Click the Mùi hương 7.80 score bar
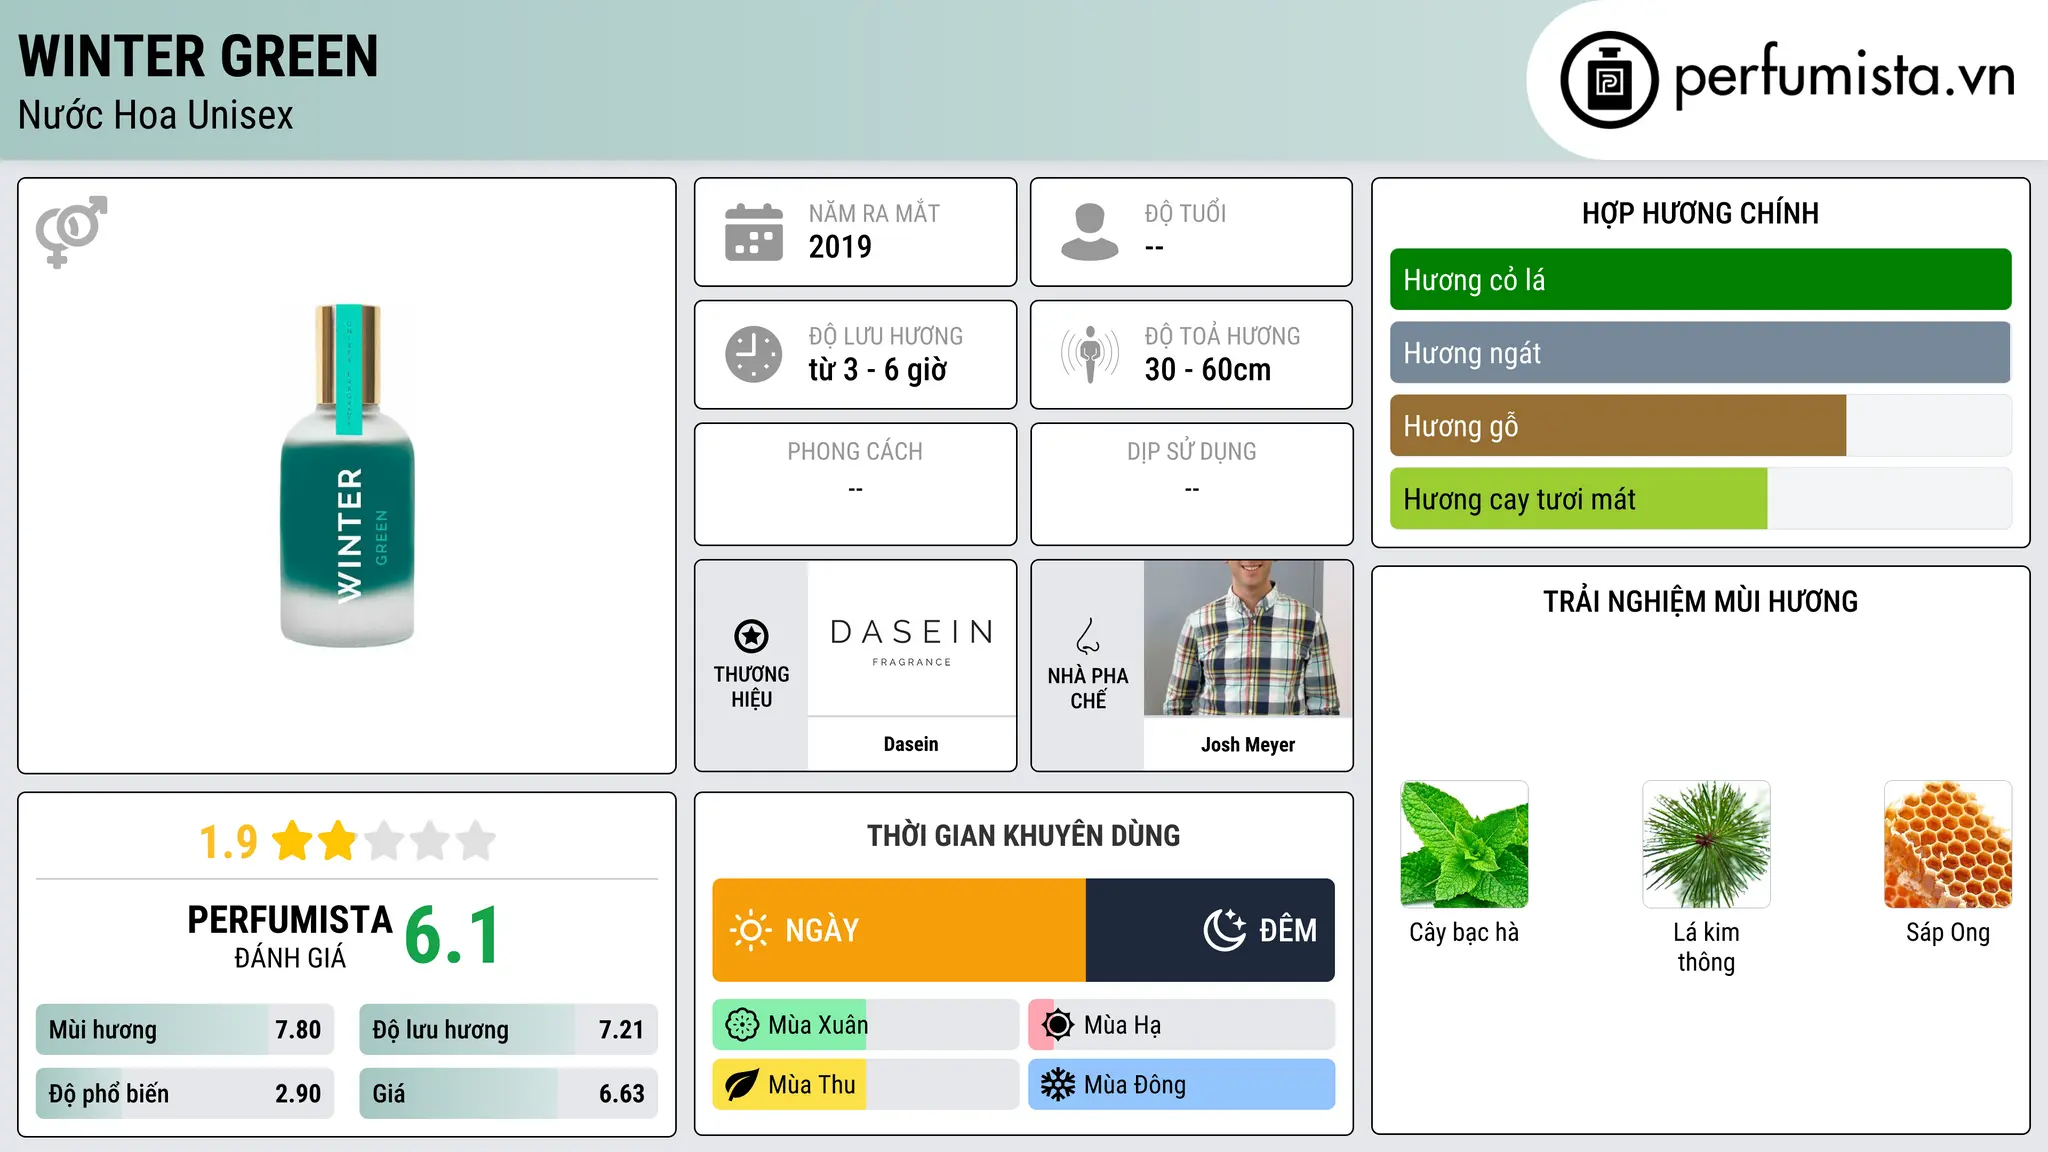The image size is (2048, 1152). pyautogui.click(x=185, y=1030)
